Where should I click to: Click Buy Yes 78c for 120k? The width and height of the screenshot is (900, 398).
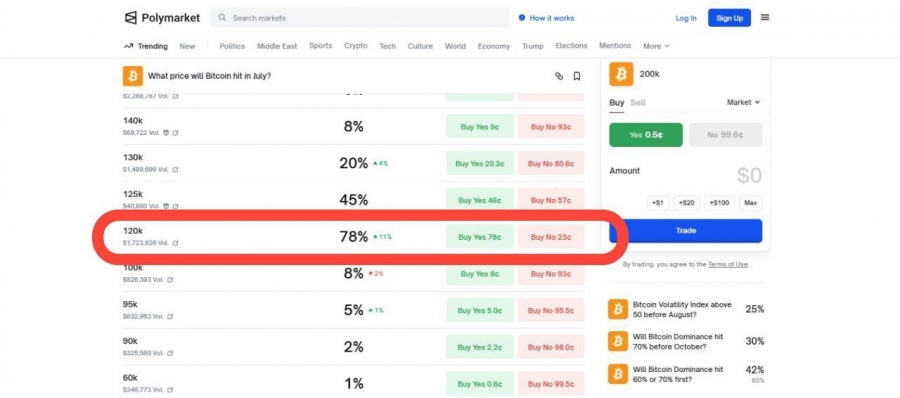[480, 237]
